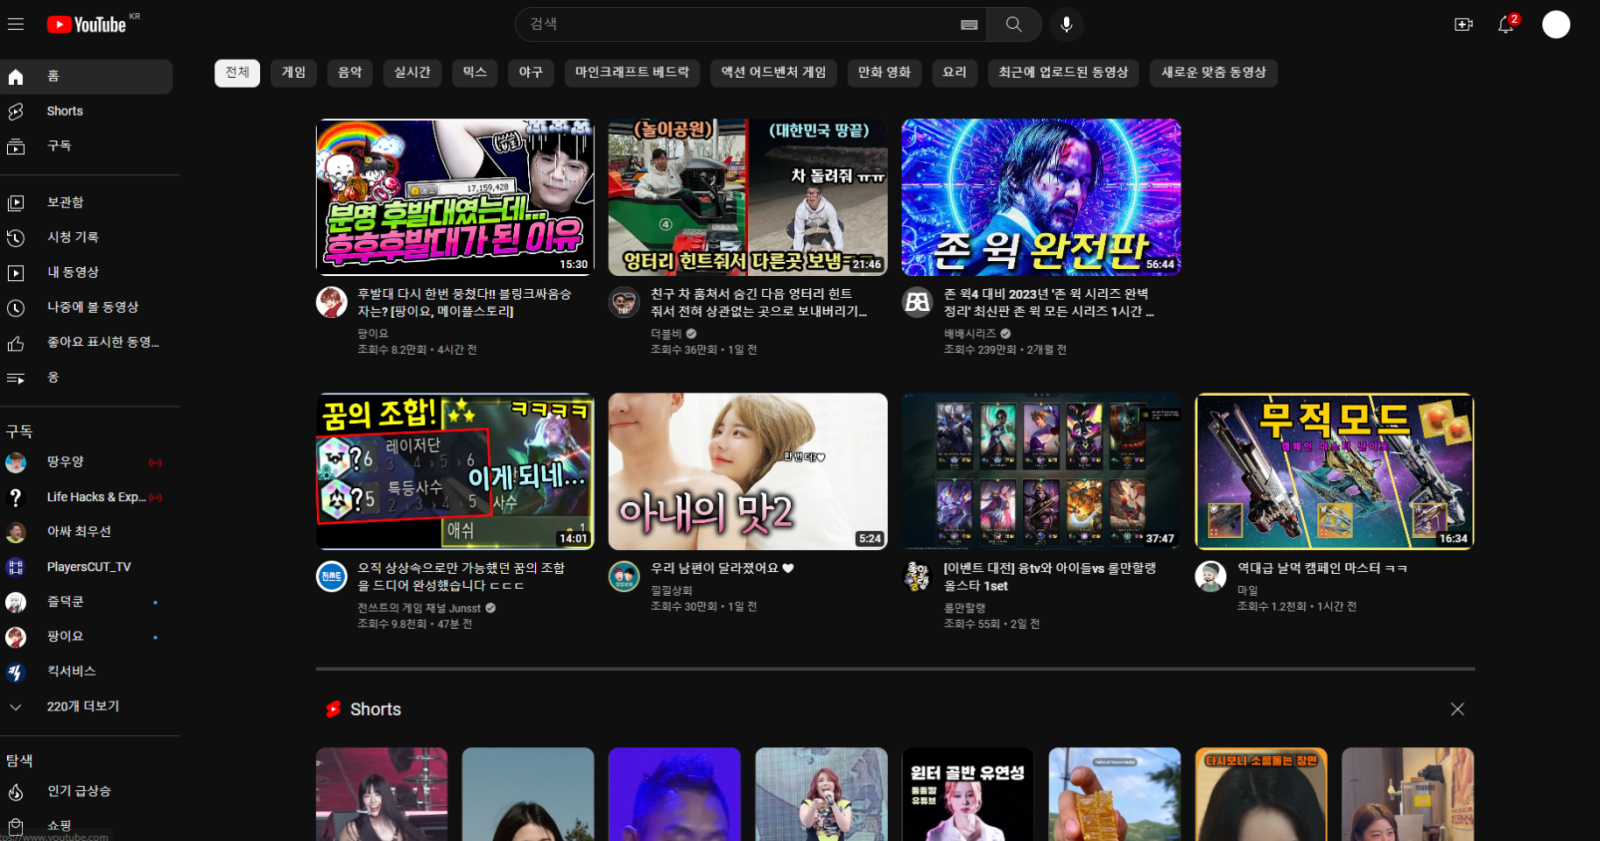Select the 게임 filter chip

coord(293,73)
